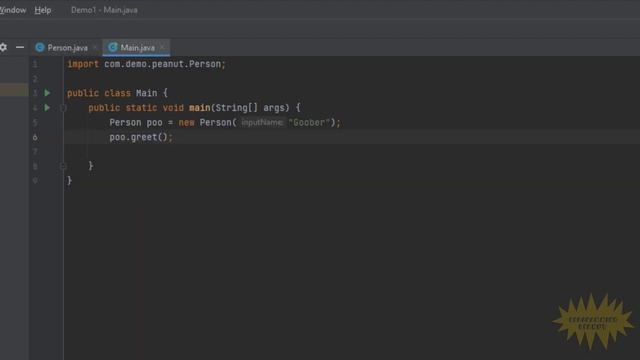Screen dimensions: 640x360
Task: Collapse the main method fold marker
Action: coord(63,108)
